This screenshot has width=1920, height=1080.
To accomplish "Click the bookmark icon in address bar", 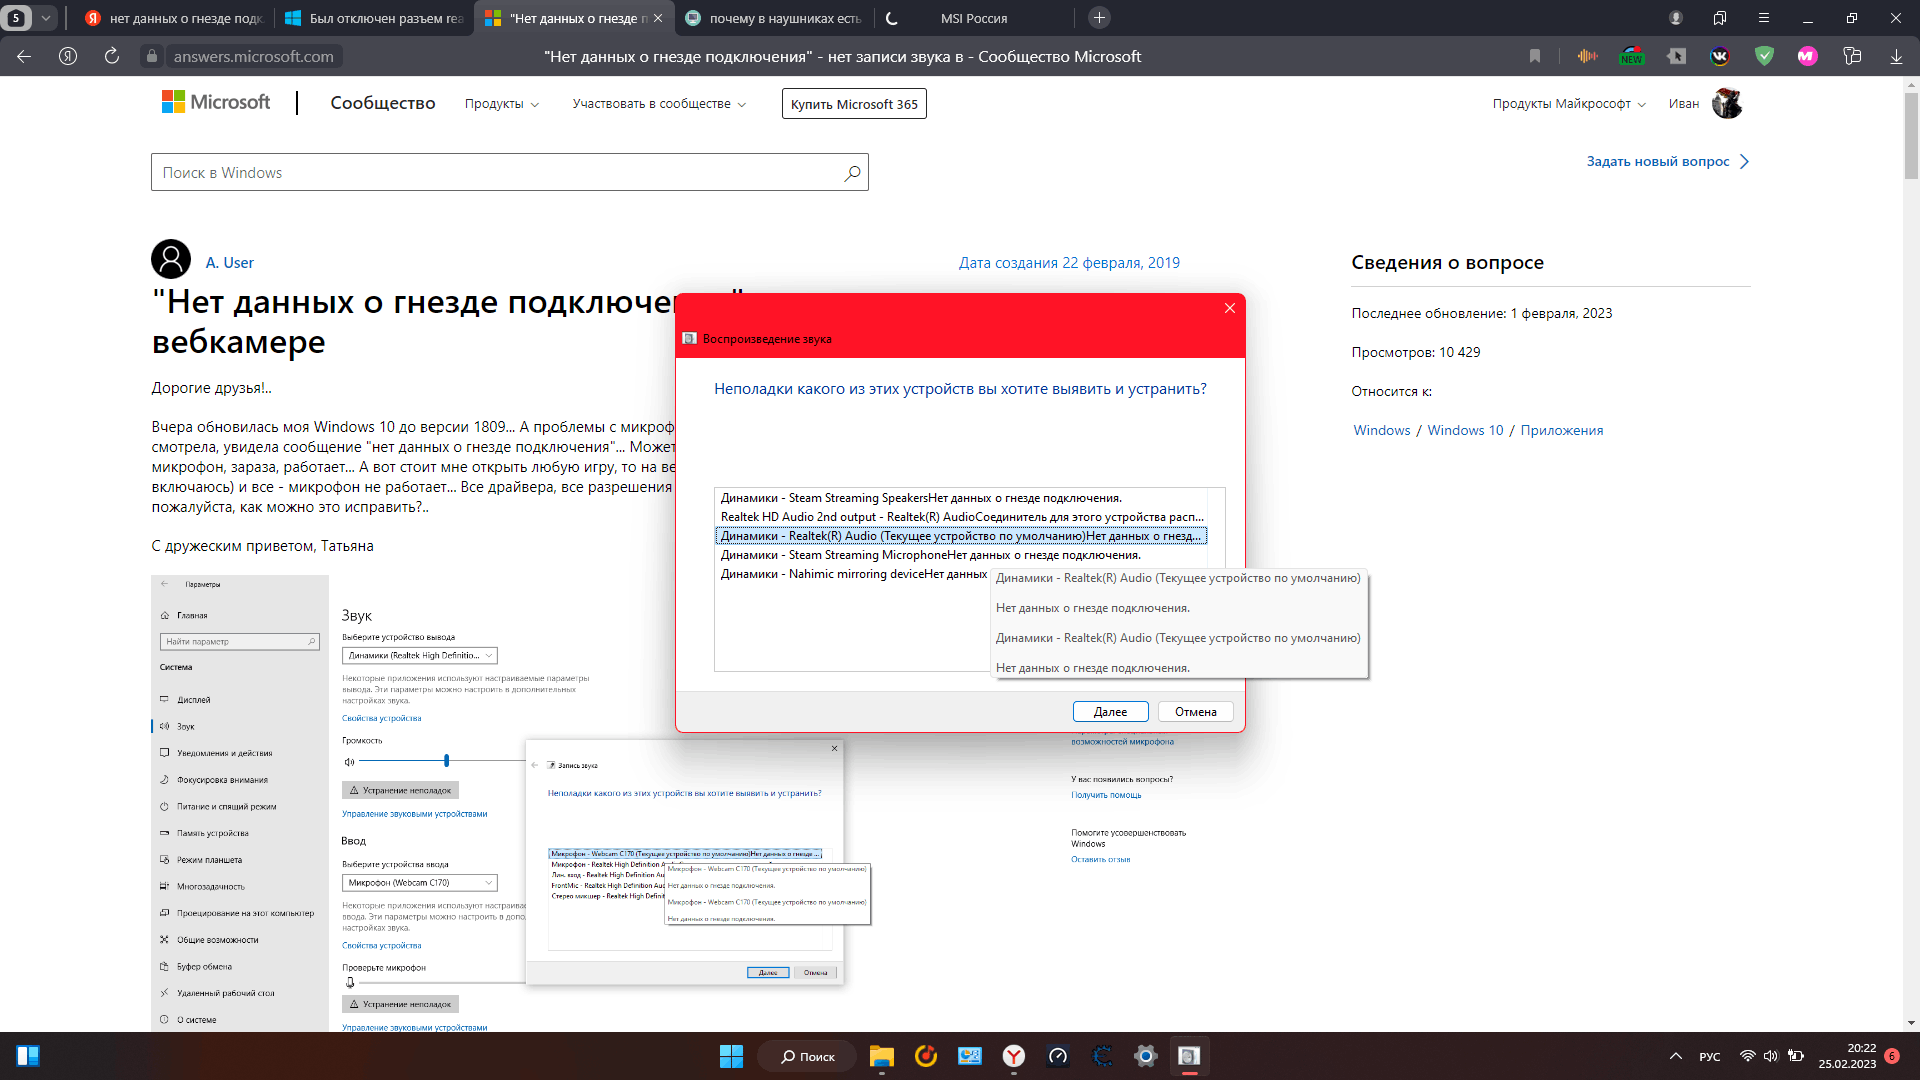I will coord(1535,56).
